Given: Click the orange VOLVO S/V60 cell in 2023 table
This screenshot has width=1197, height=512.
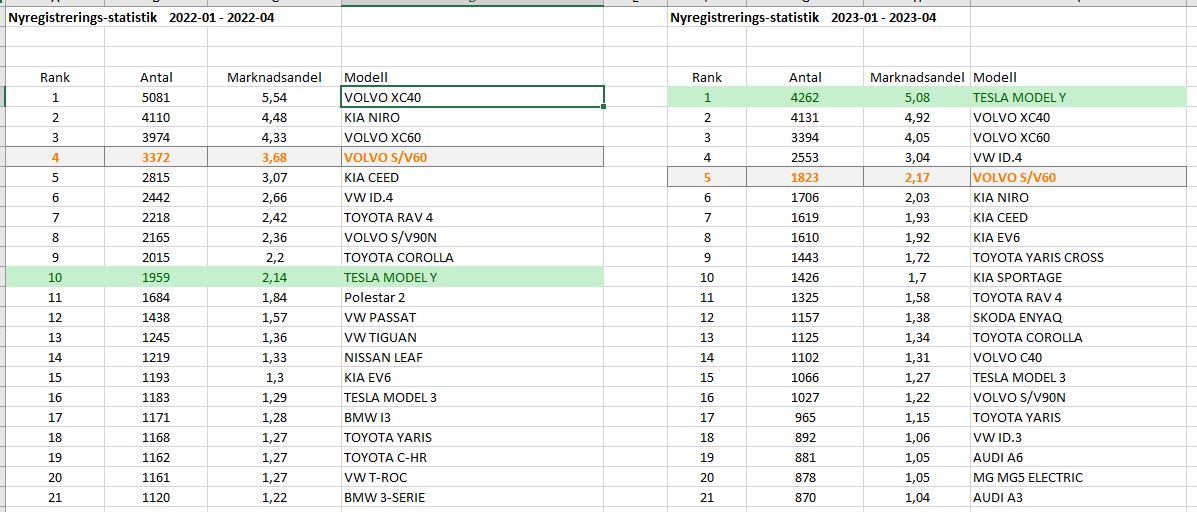Looking at the screenshot, I should [1079, 178].
